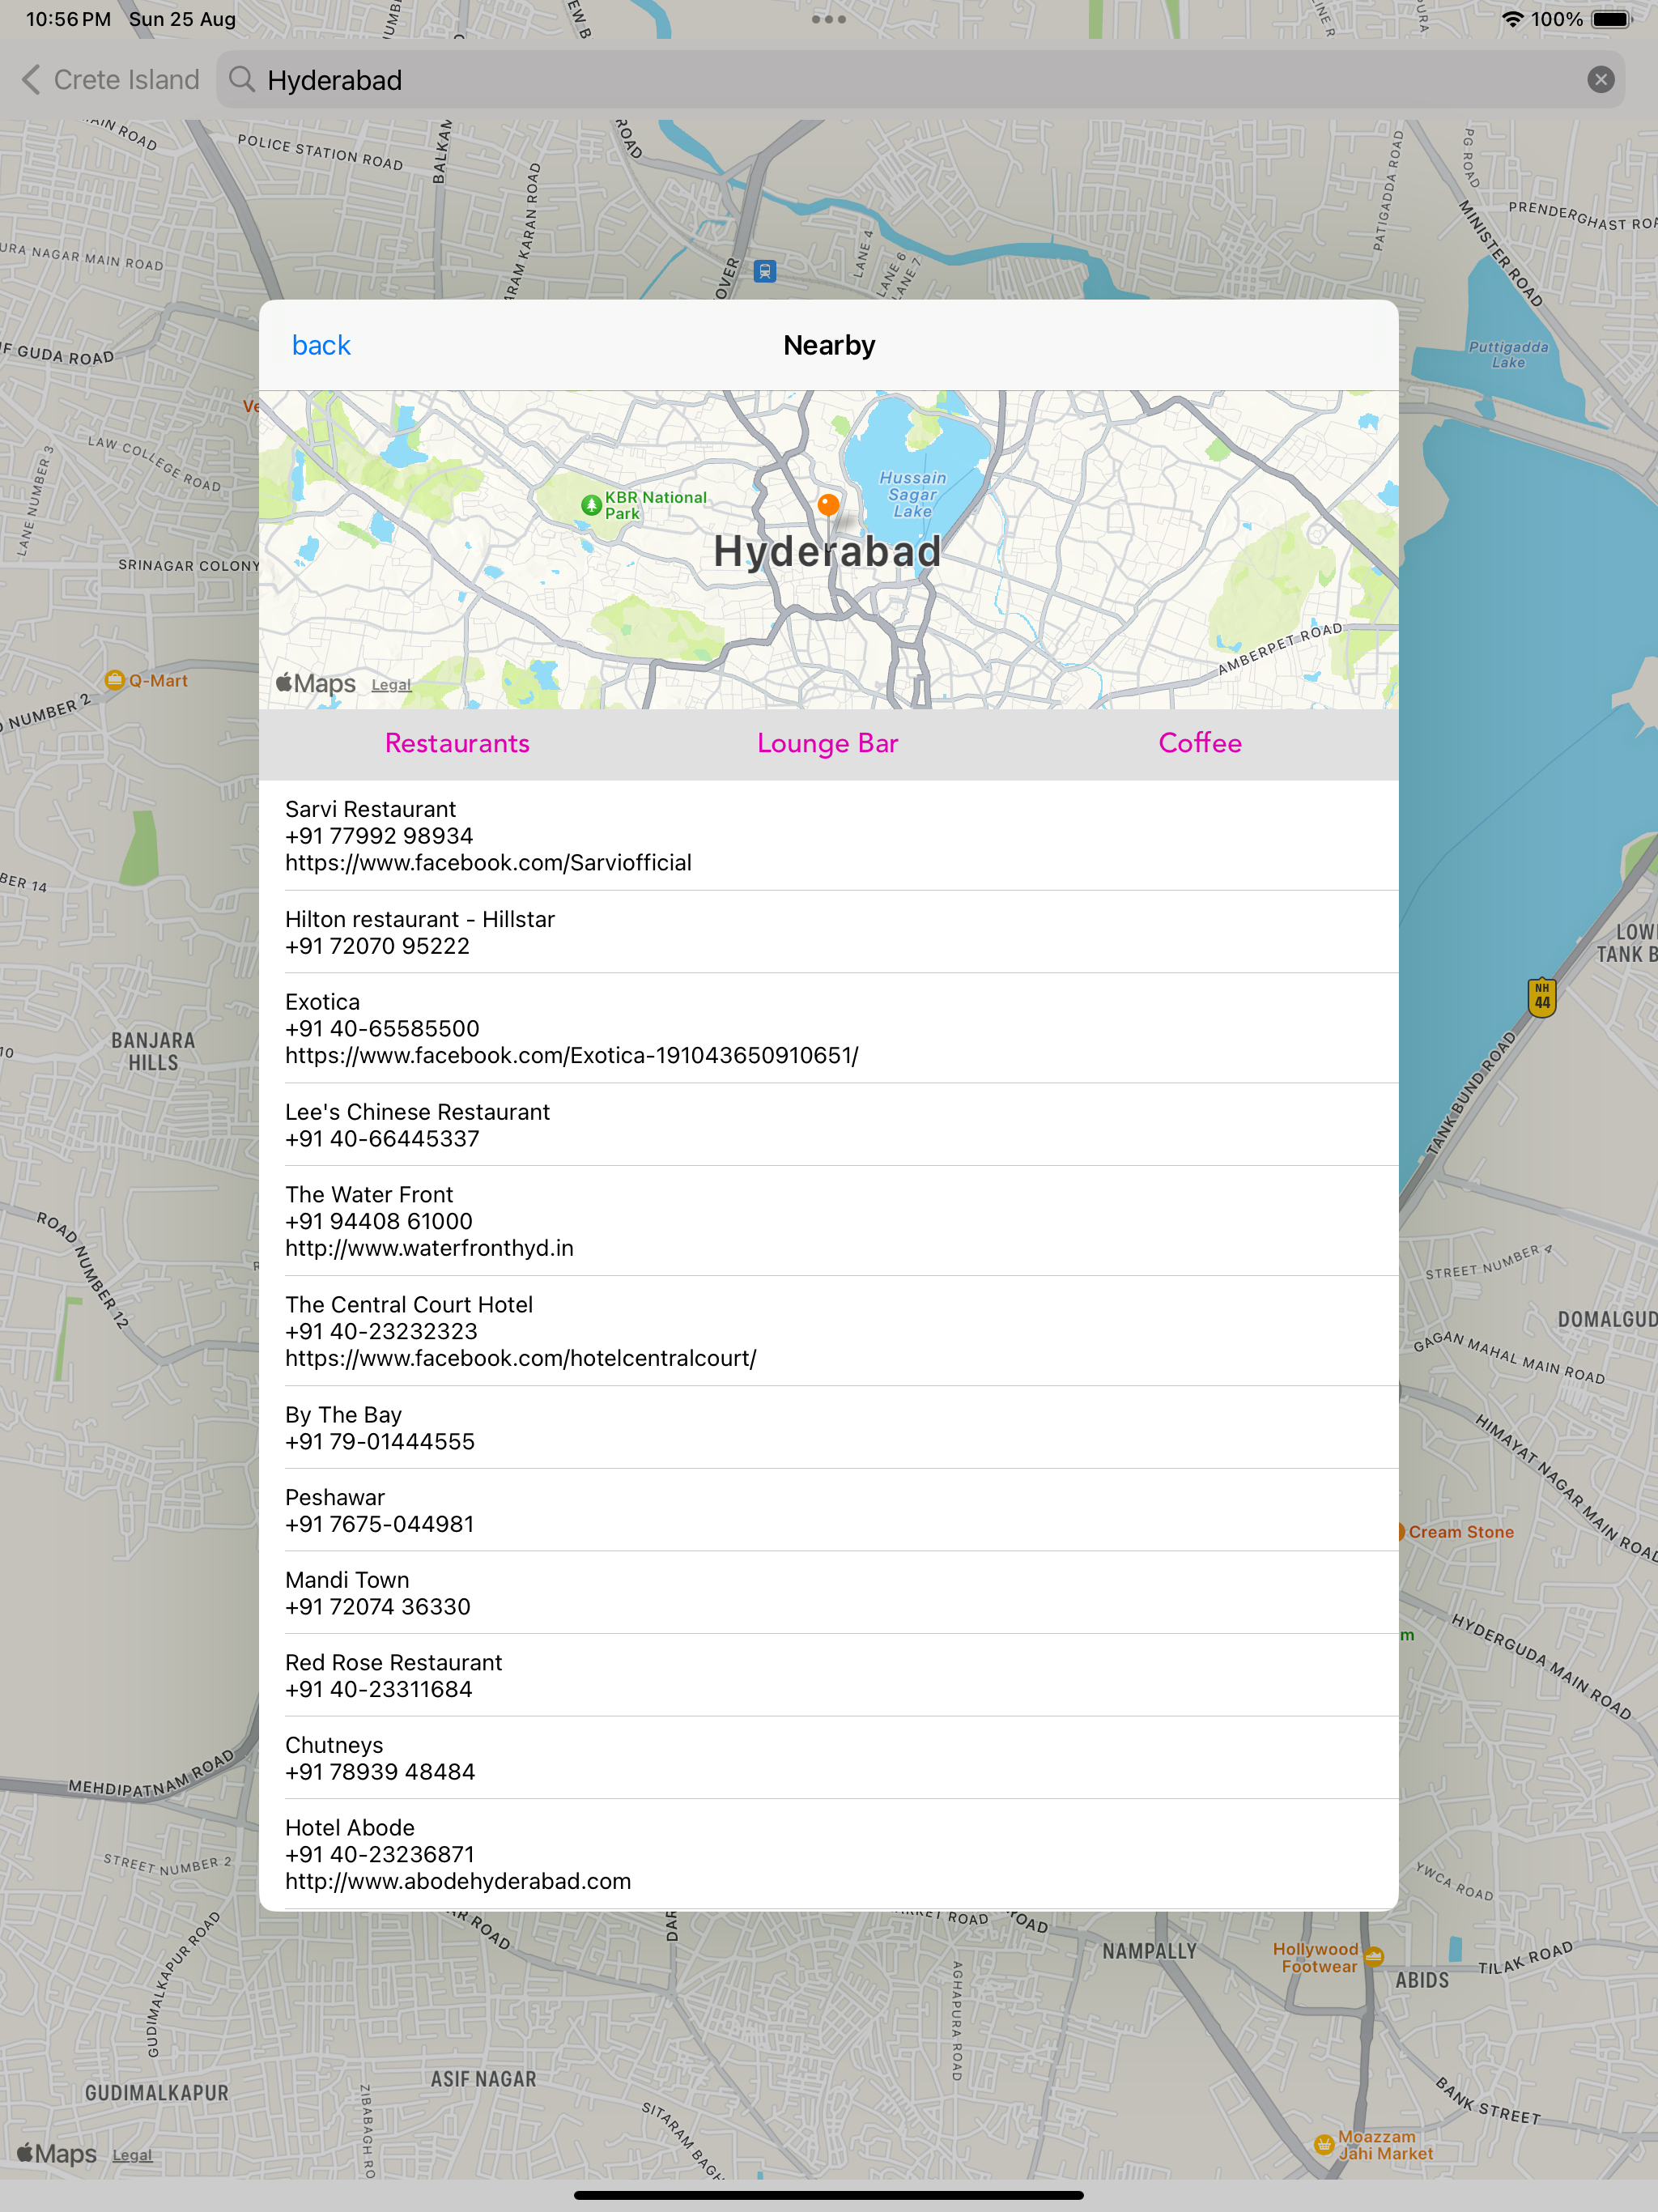Tap the Moazzam Jahi Market marker
Screen dimensions: 1658x2212
[x=1324, y=2144]
